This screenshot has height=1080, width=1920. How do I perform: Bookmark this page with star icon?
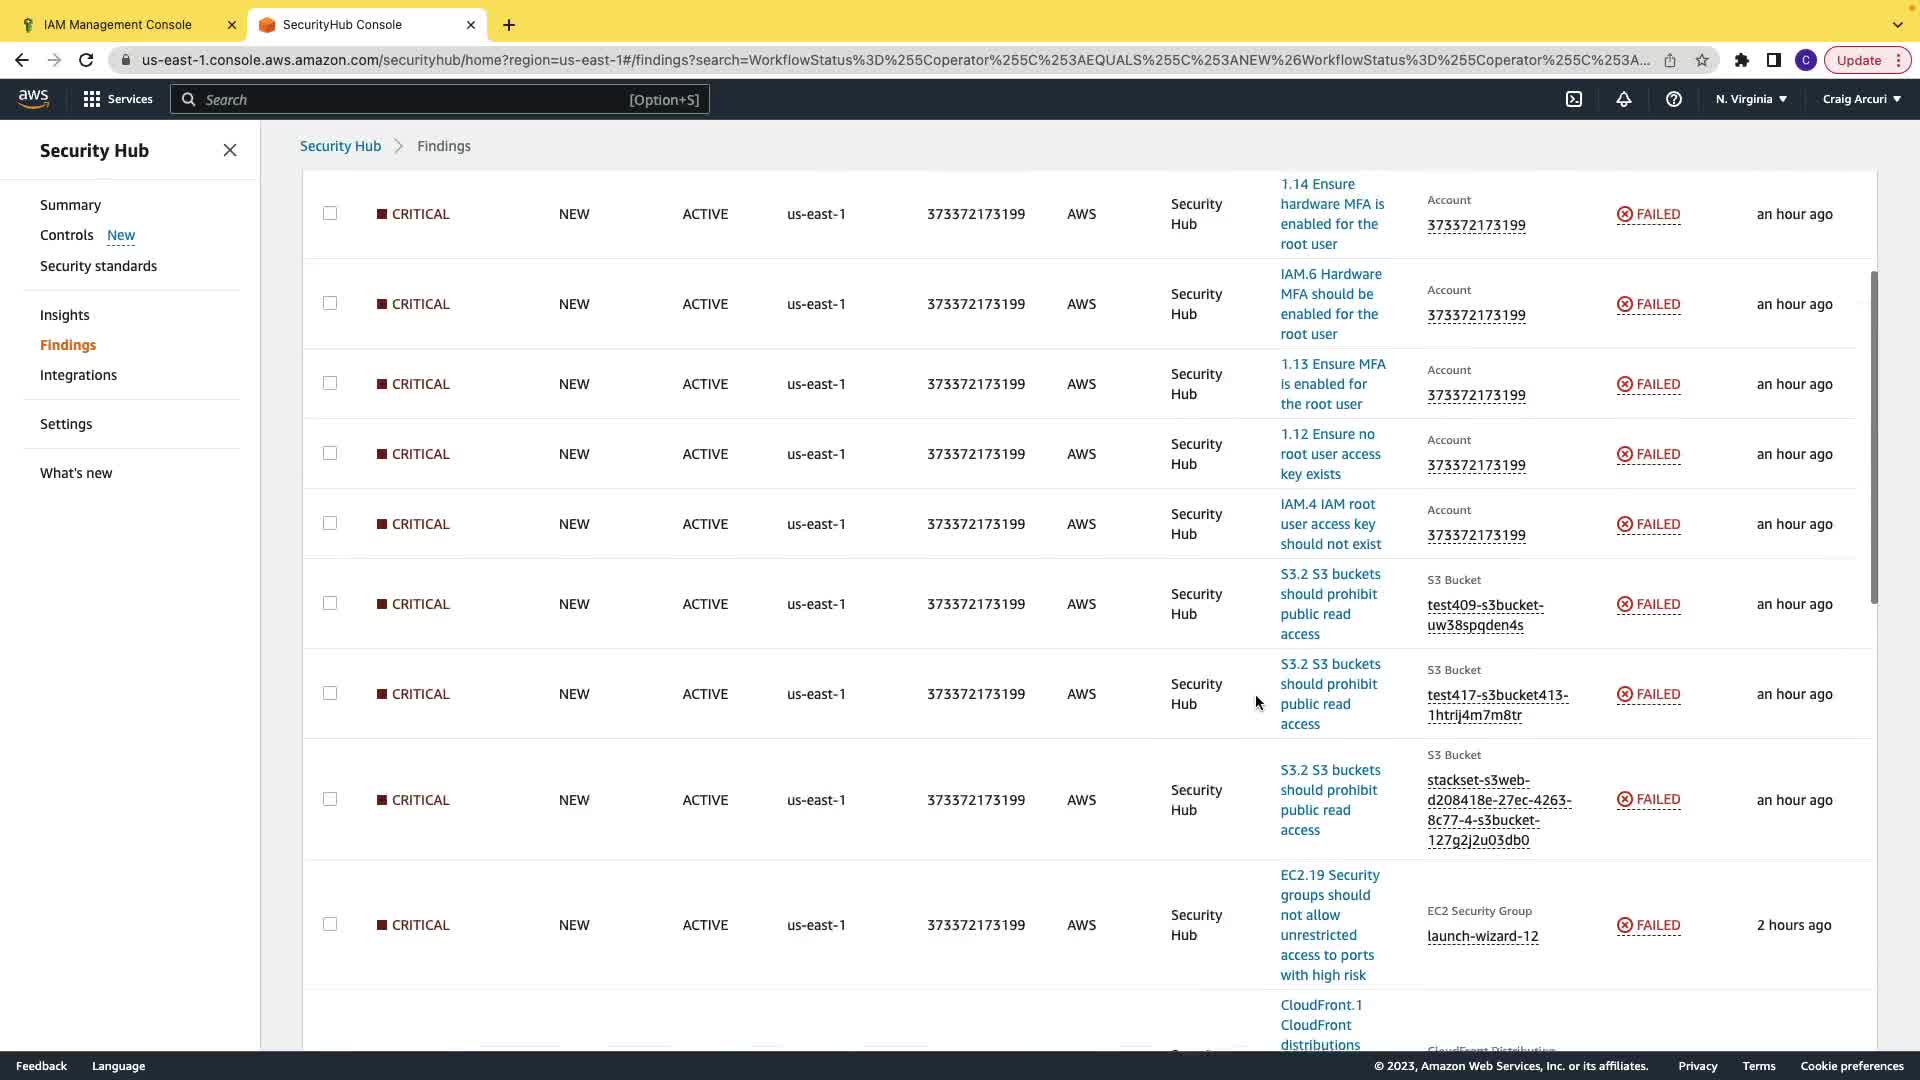click(1701, 60)
